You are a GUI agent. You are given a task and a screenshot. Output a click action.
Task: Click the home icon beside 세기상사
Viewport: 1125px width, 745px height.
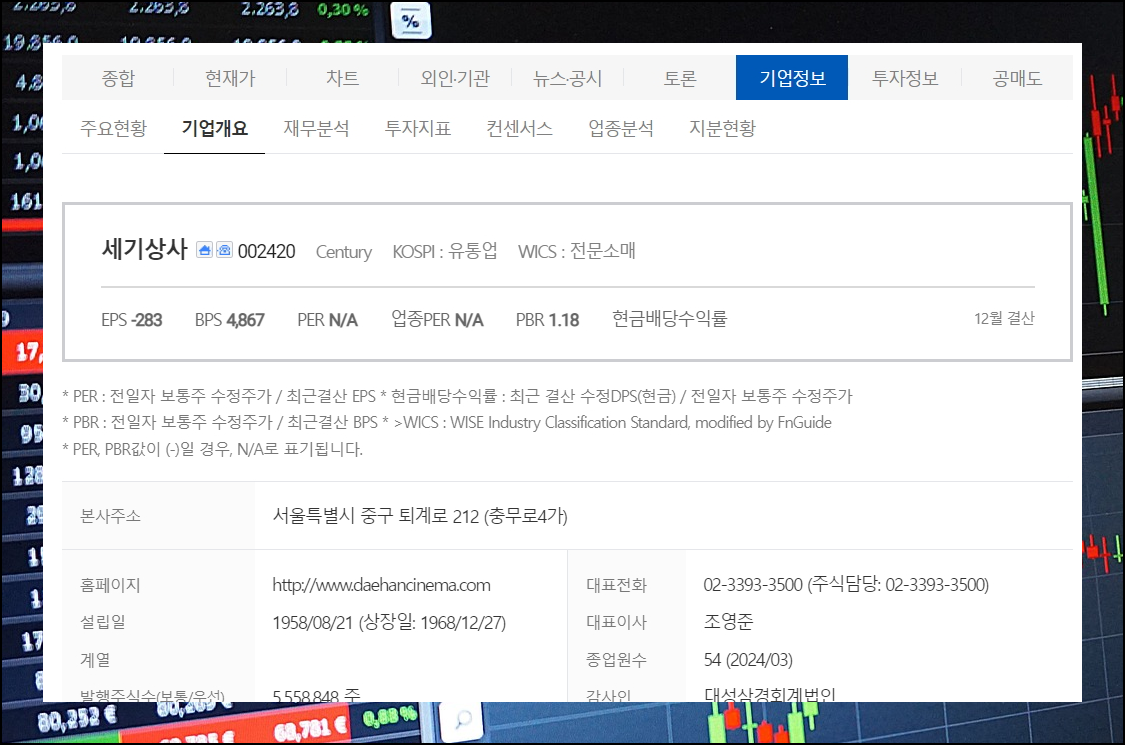204,250
